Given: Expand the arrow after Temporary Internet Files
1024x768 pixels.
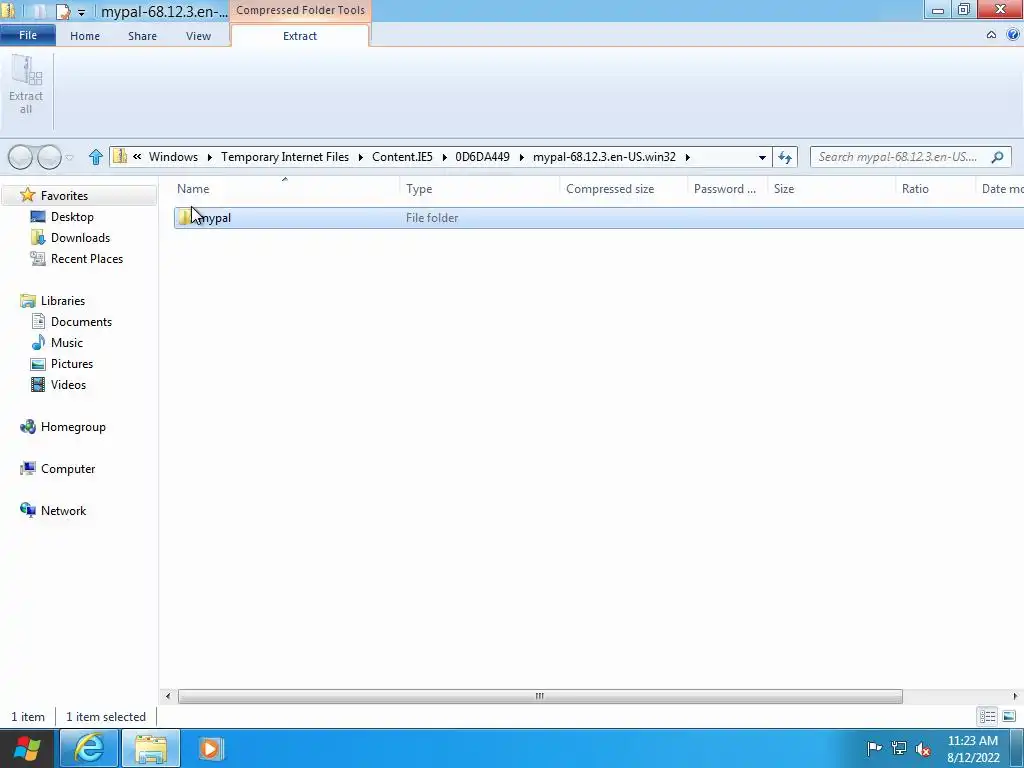Looking at the screenshot, I should point(360,157).
